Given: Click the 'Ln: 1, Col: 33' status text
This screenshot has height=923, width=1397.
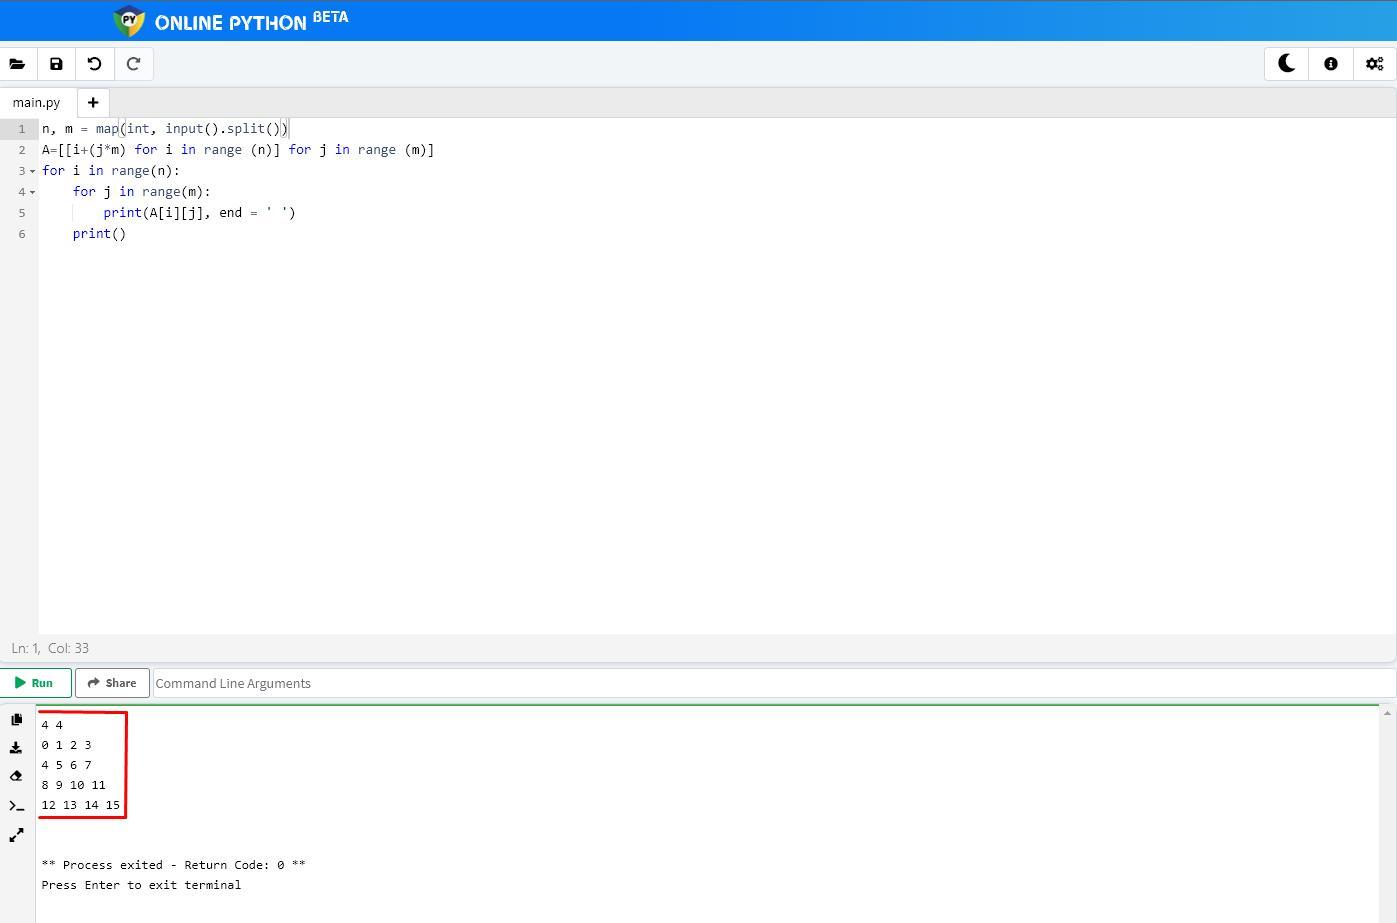Looking at the screenshot, I should (50, 648).
